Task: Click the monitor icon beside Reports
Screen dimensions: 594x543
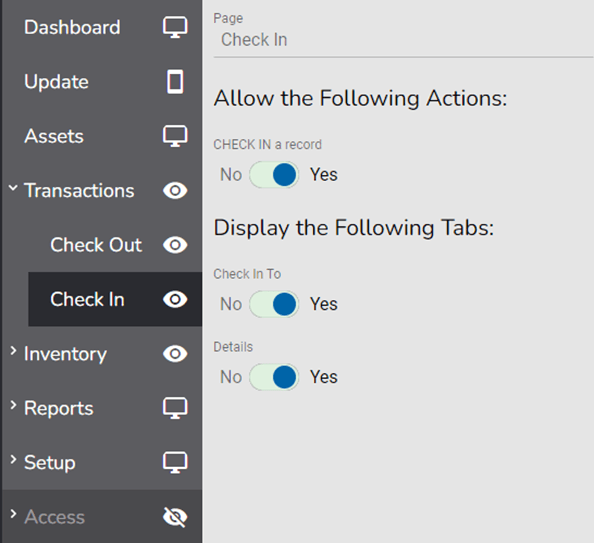Action: click(x=175, y=408)
